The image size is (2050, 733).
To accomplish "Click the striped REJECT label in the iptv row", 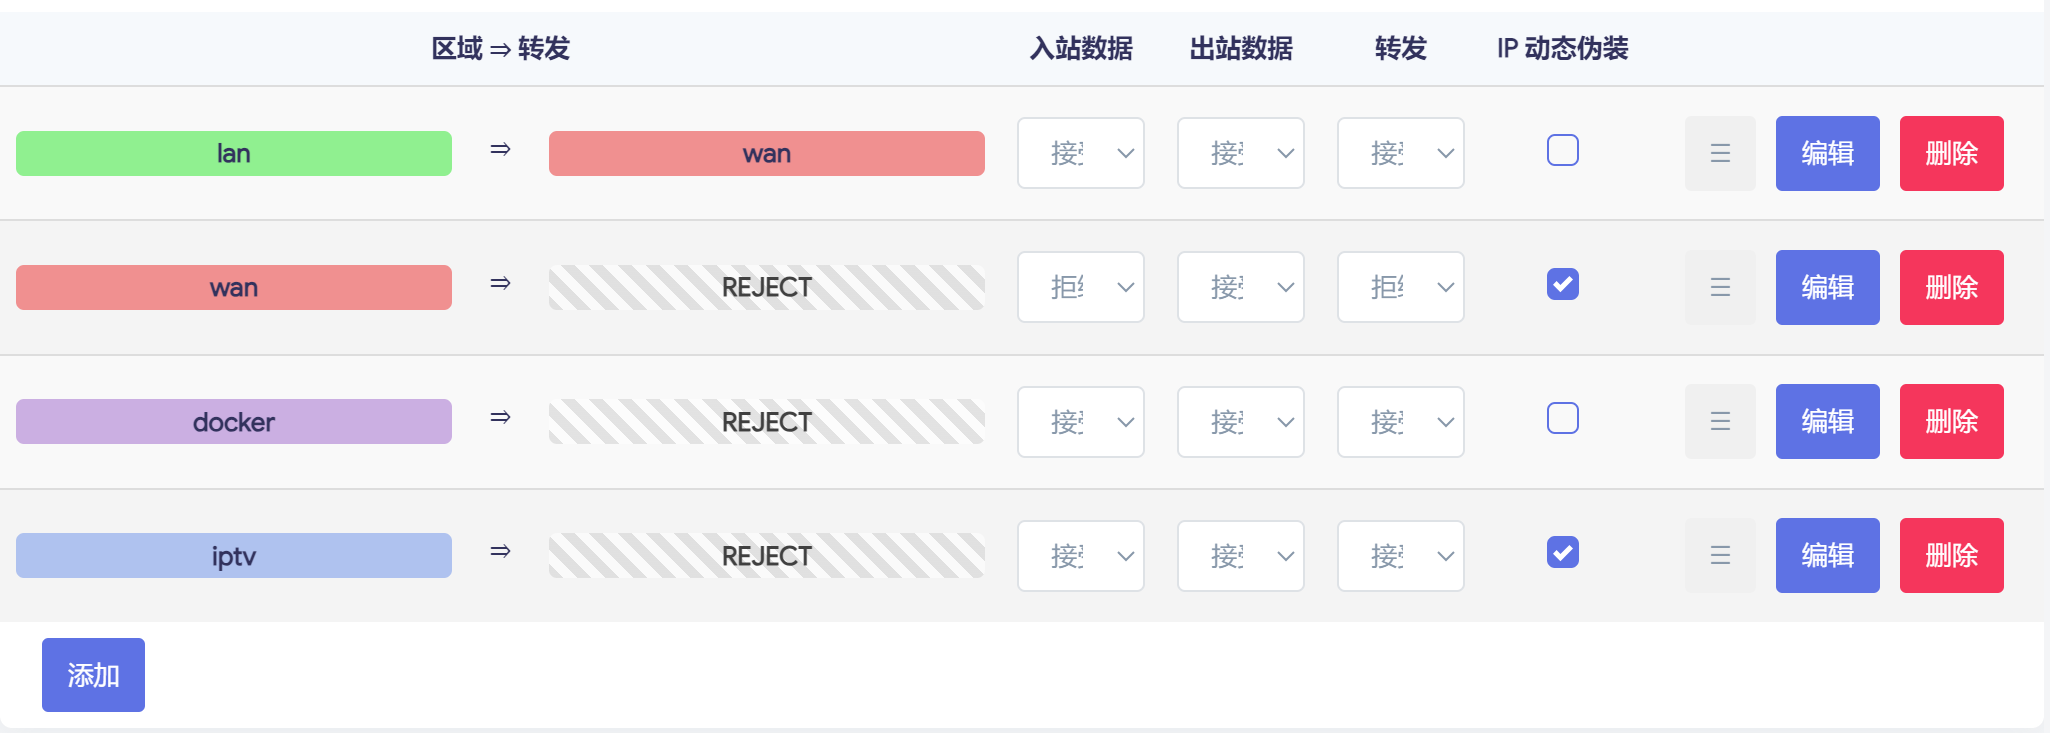I will tap(766, 555).
